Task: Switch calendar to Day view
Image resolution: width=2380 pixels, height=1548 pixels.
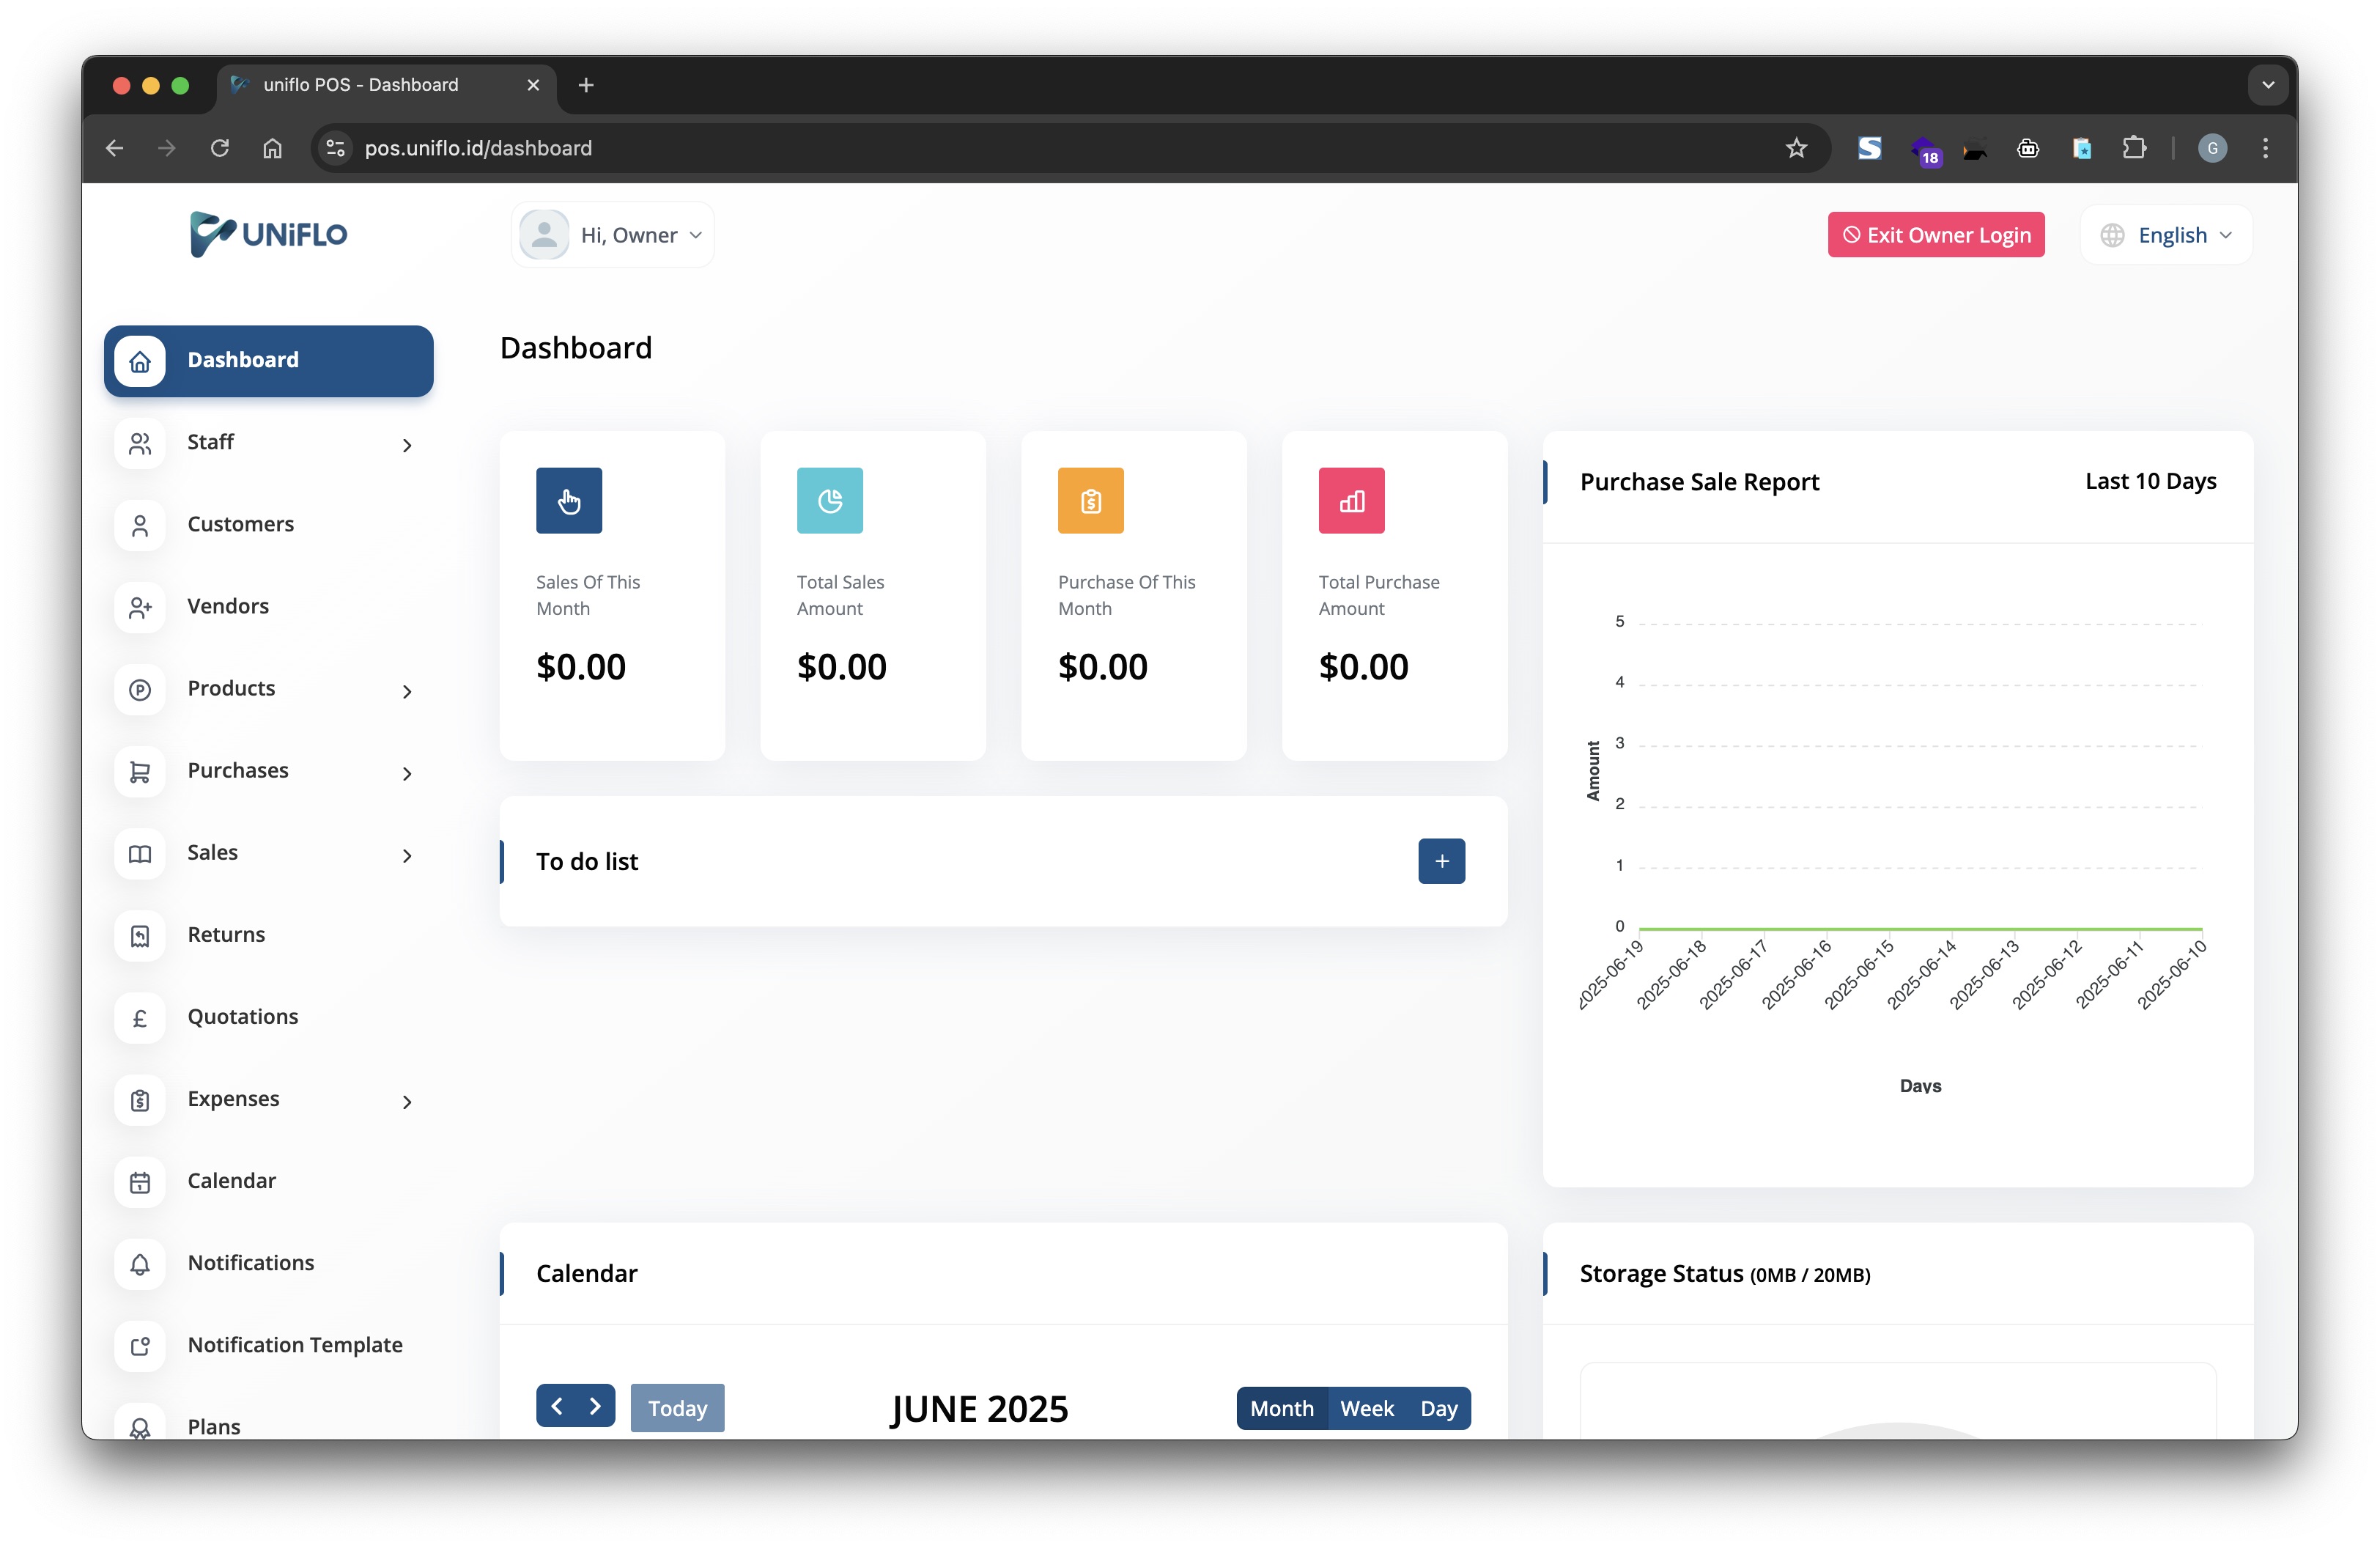Action: [x=1438, y=1408]
